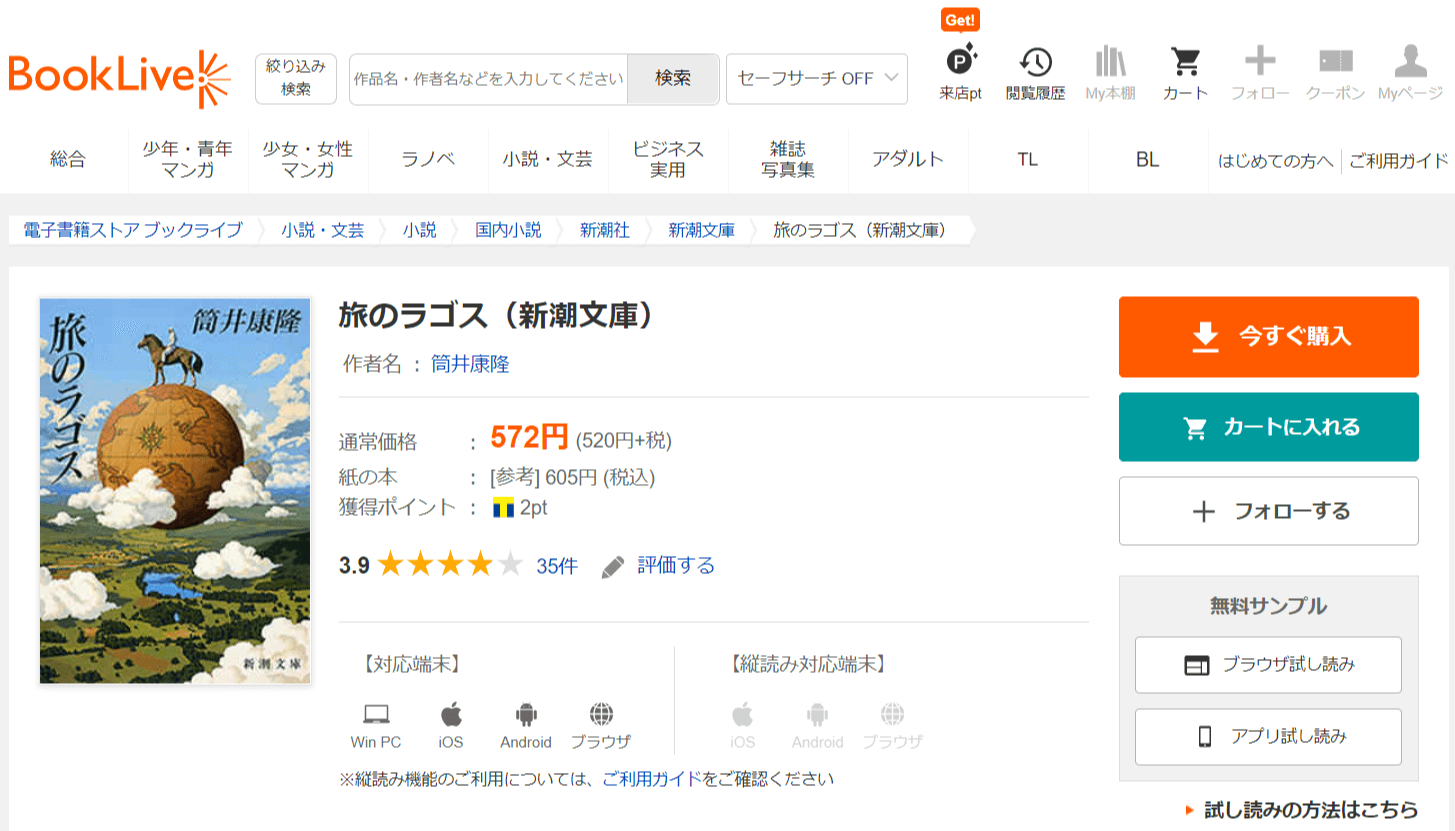The image size is (1455, 831).
Task: Click the 来店pt points icon
Action: point(961,63)
